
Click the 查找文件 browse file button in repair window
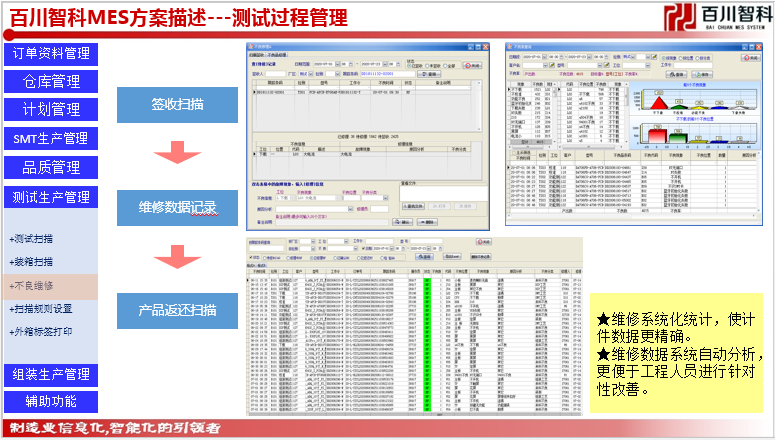point(413,206)
